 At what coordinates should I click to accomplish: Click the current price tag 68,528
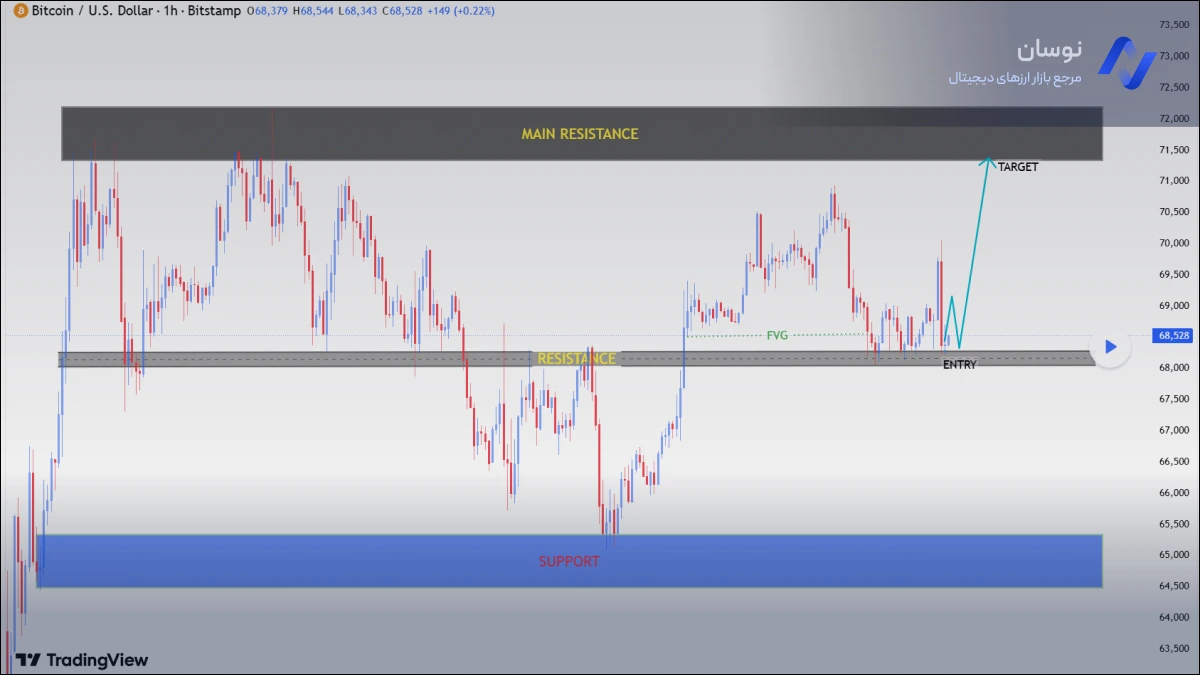[x=1173, y=336]
